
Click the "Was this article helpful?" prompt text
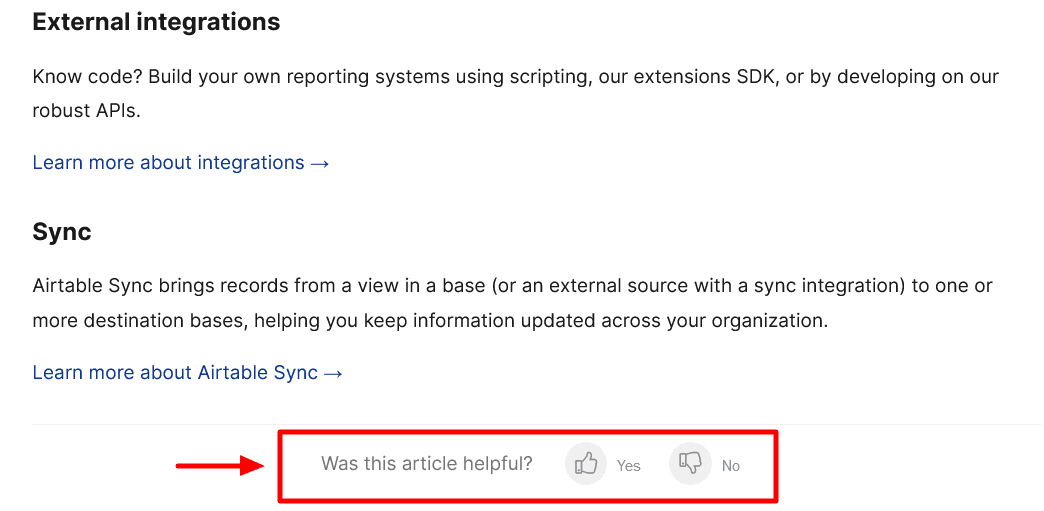(x=426, y=464)
